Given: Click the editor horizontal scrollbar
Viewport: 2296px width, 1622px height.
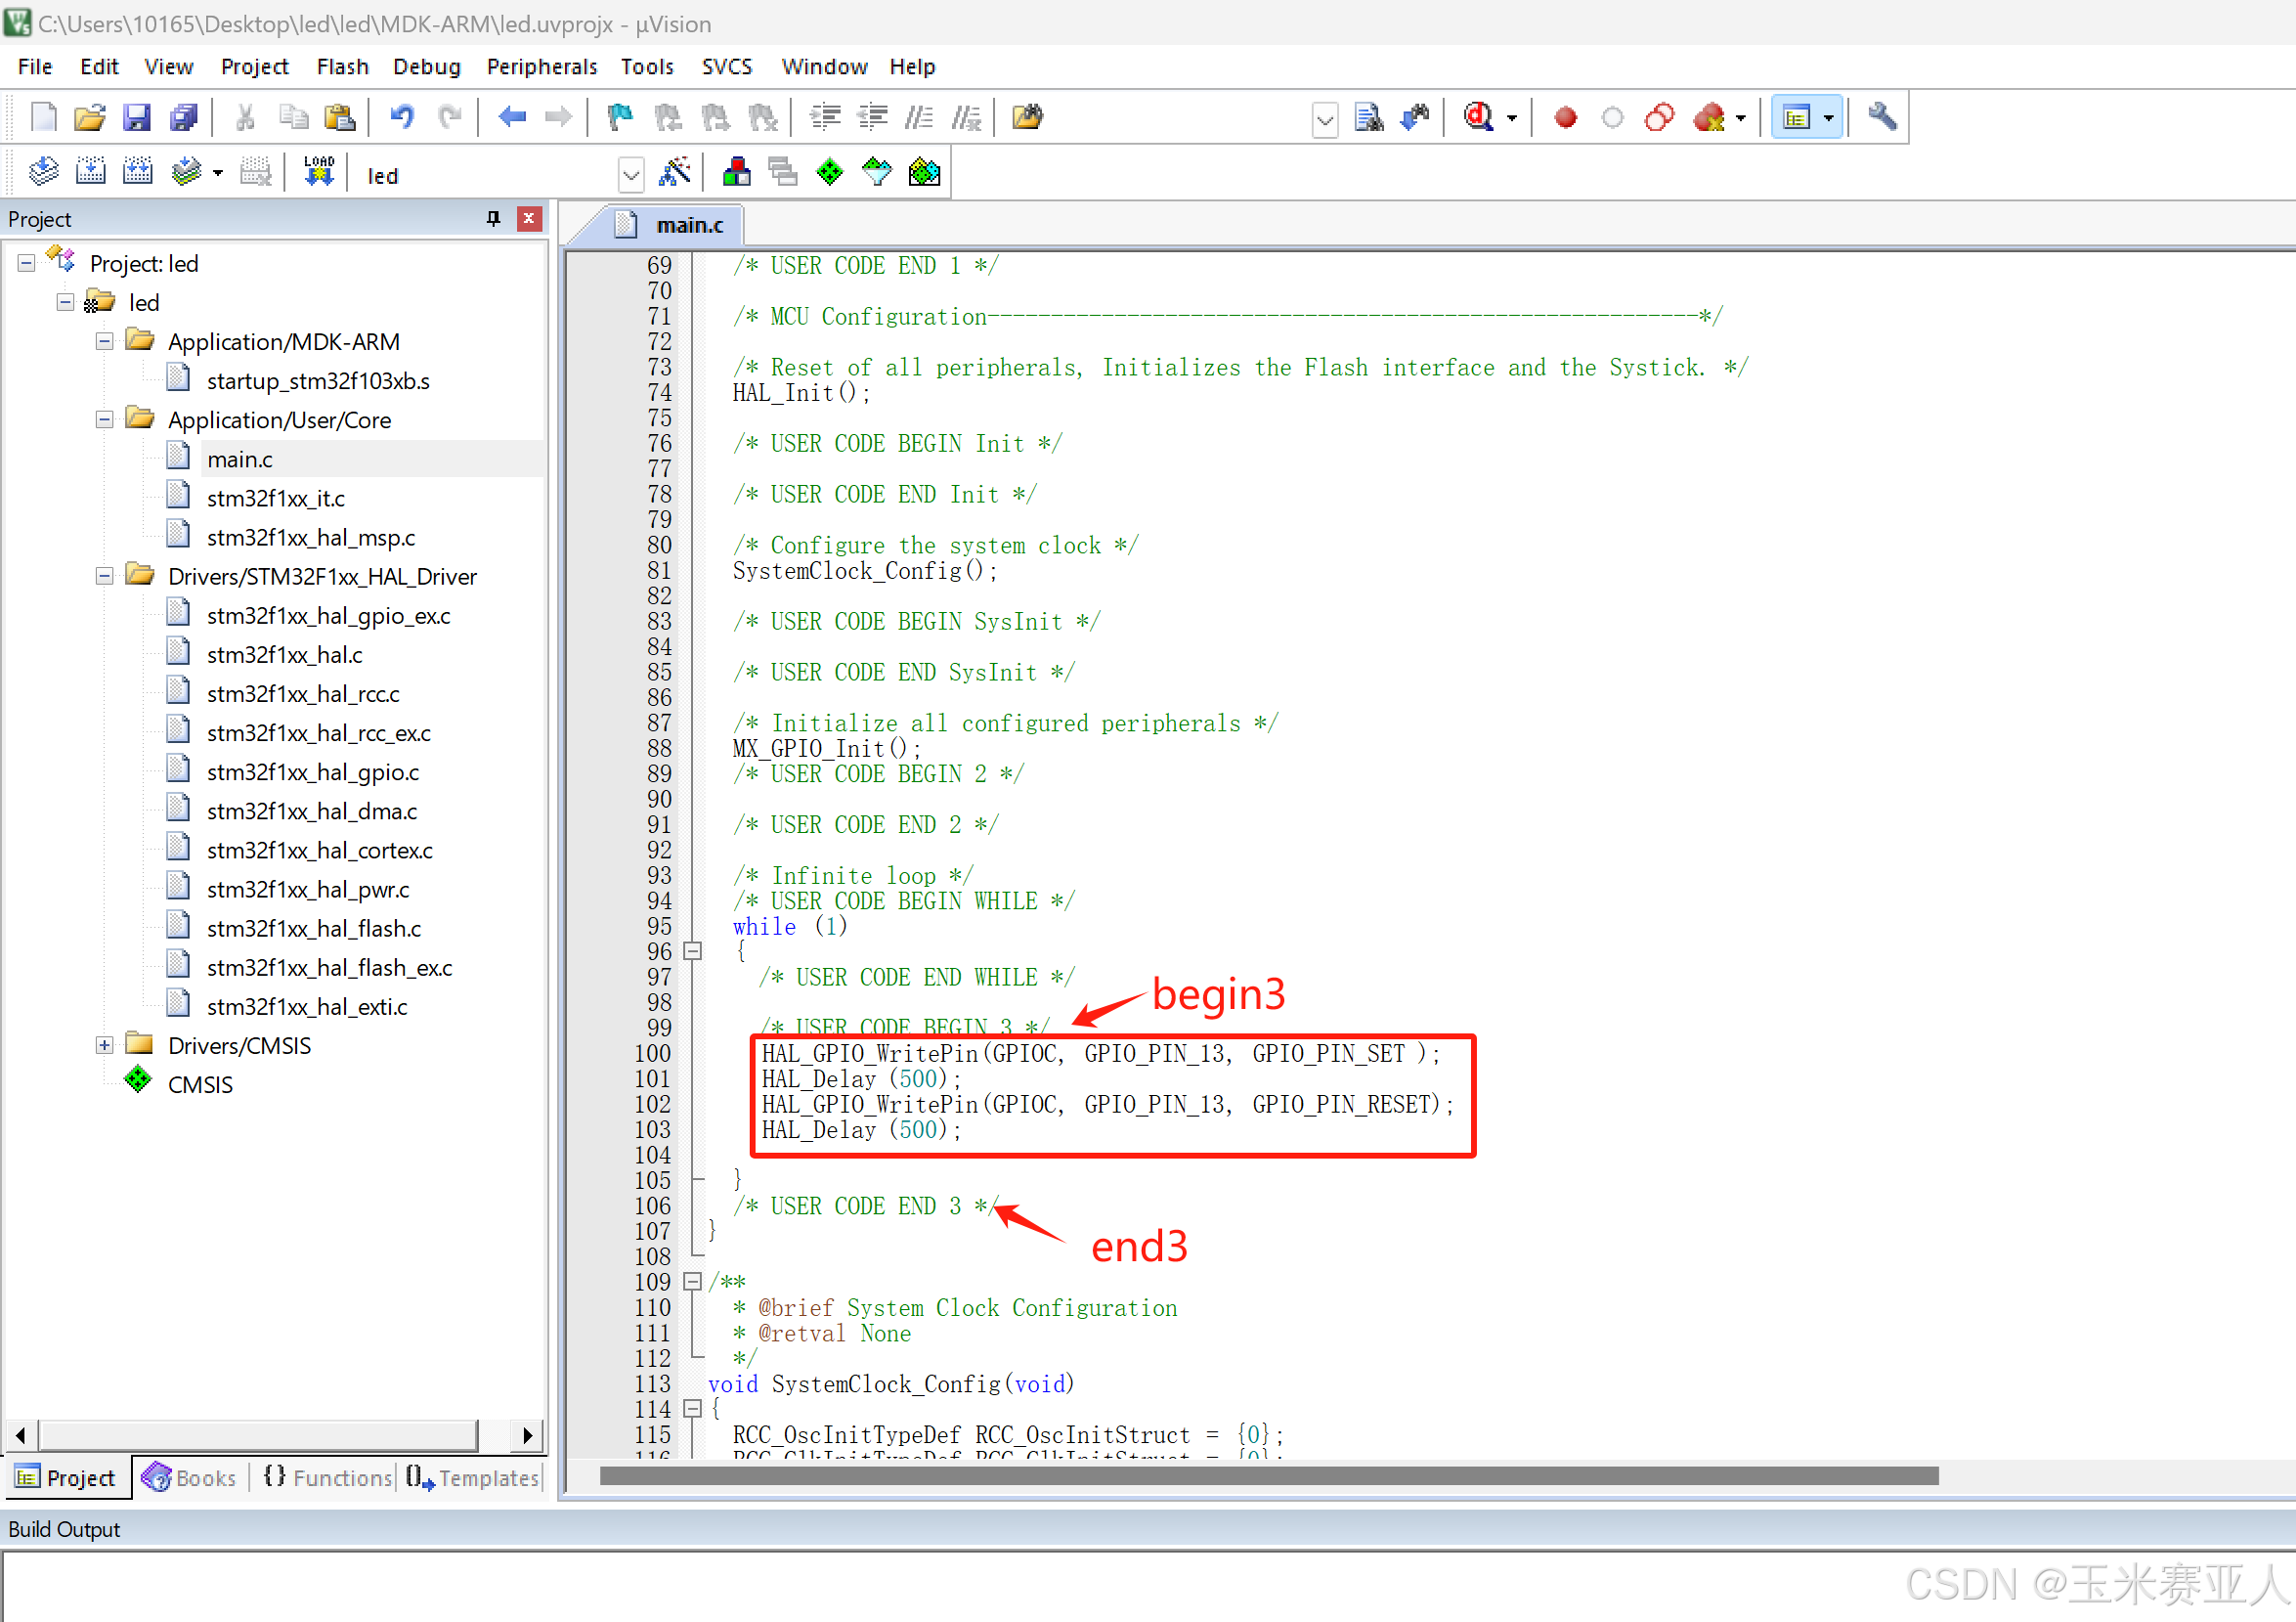Looking at the screenshot, I should (1268, 1476).
